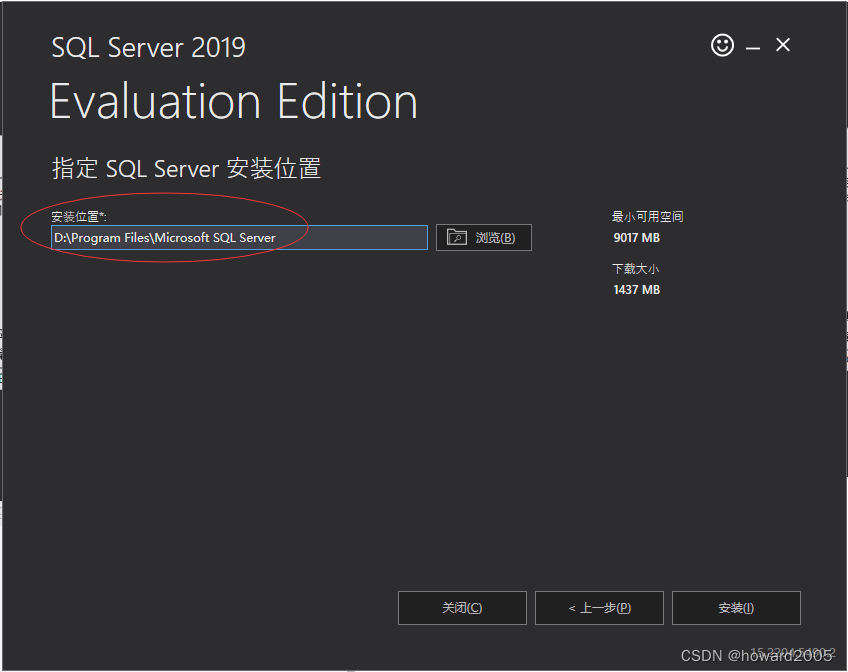
Task: Click the Evaluation Edition title
Action: coord(234,102)
